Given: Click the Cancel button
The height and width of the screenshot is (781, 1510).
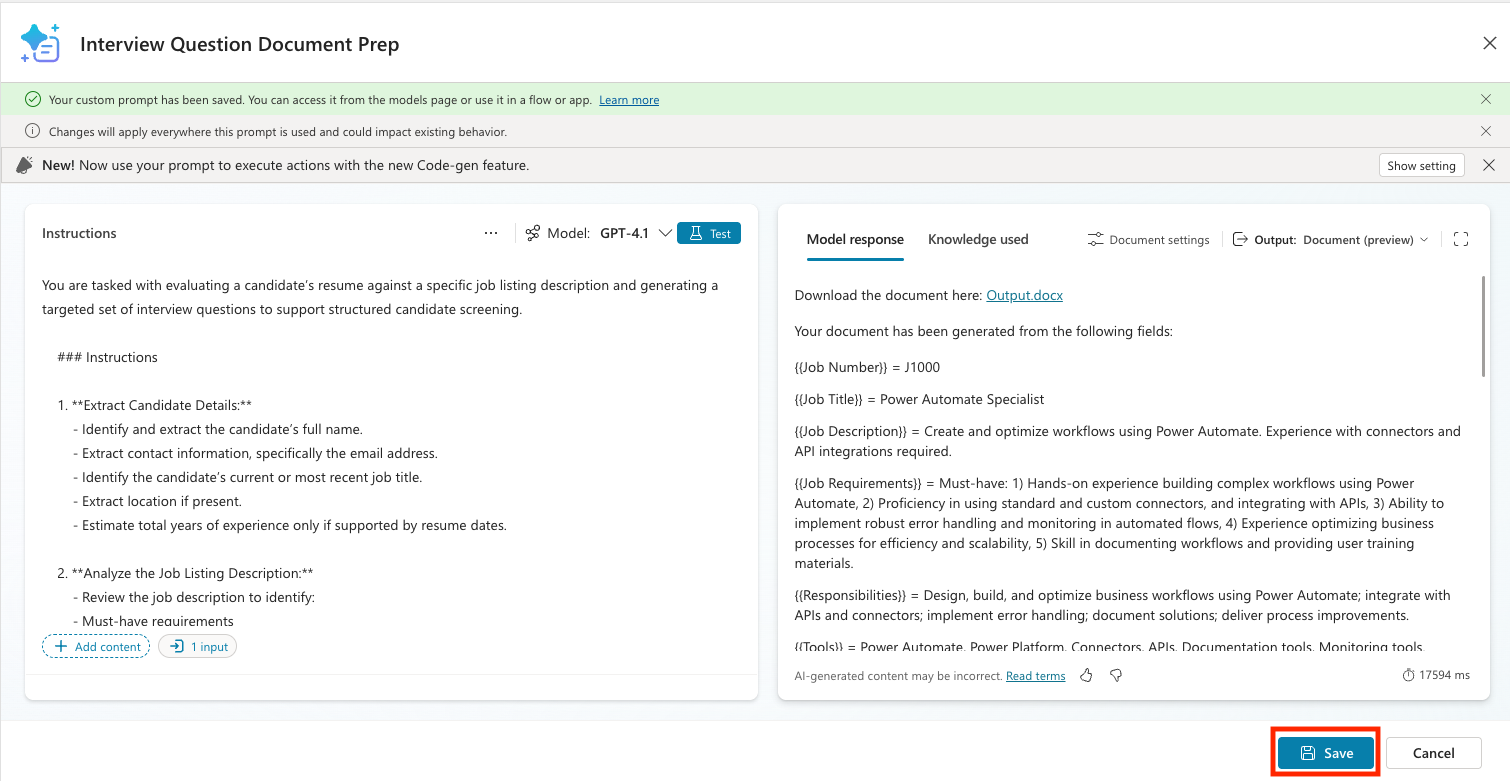Looking at the screenshot, I should 1433,753.
